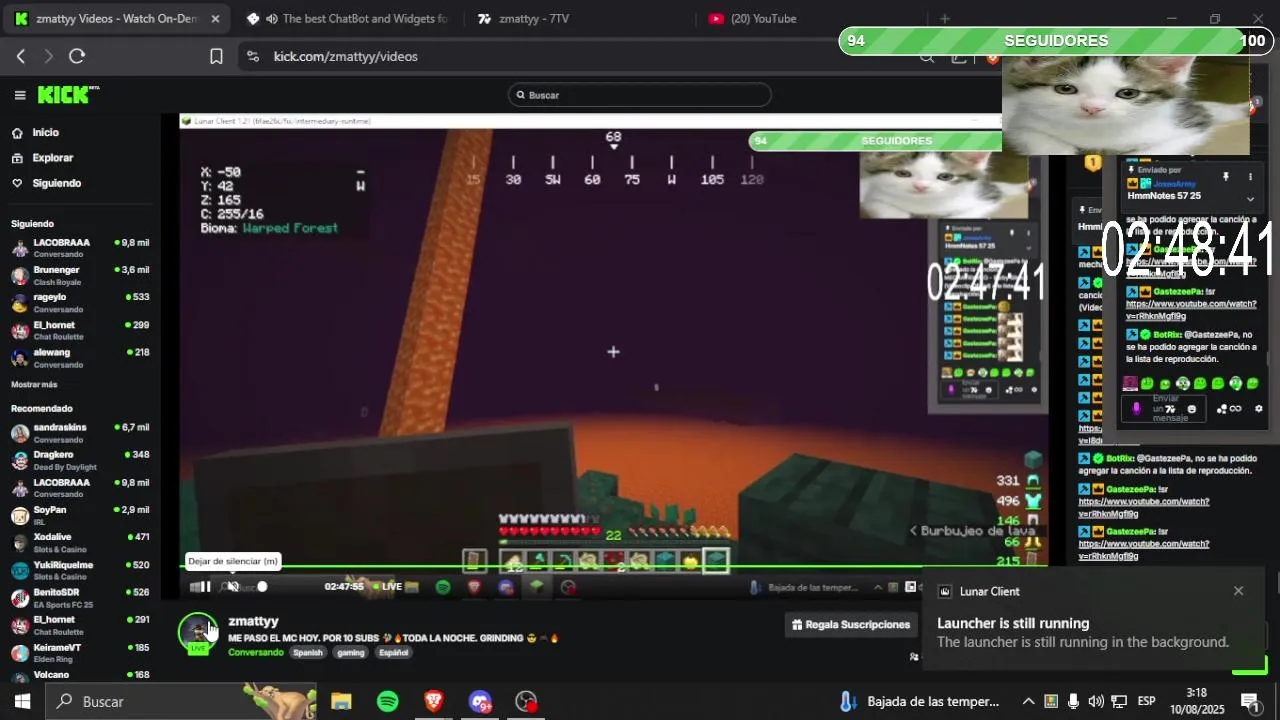Click the Conversando category link
1280x720 pixels.
(x=256, y=653)
